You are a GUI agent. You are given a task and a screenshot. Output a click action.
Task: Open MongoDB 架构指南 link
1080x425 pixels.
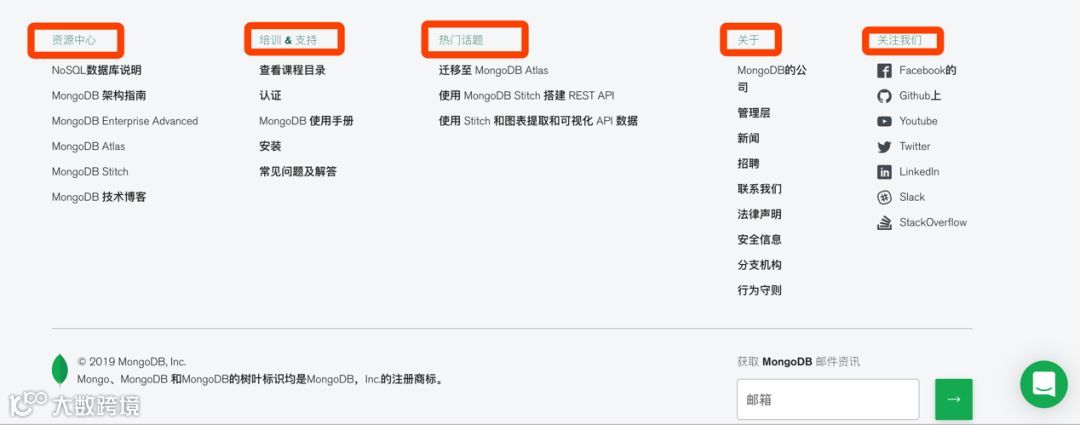coord(98,96)
